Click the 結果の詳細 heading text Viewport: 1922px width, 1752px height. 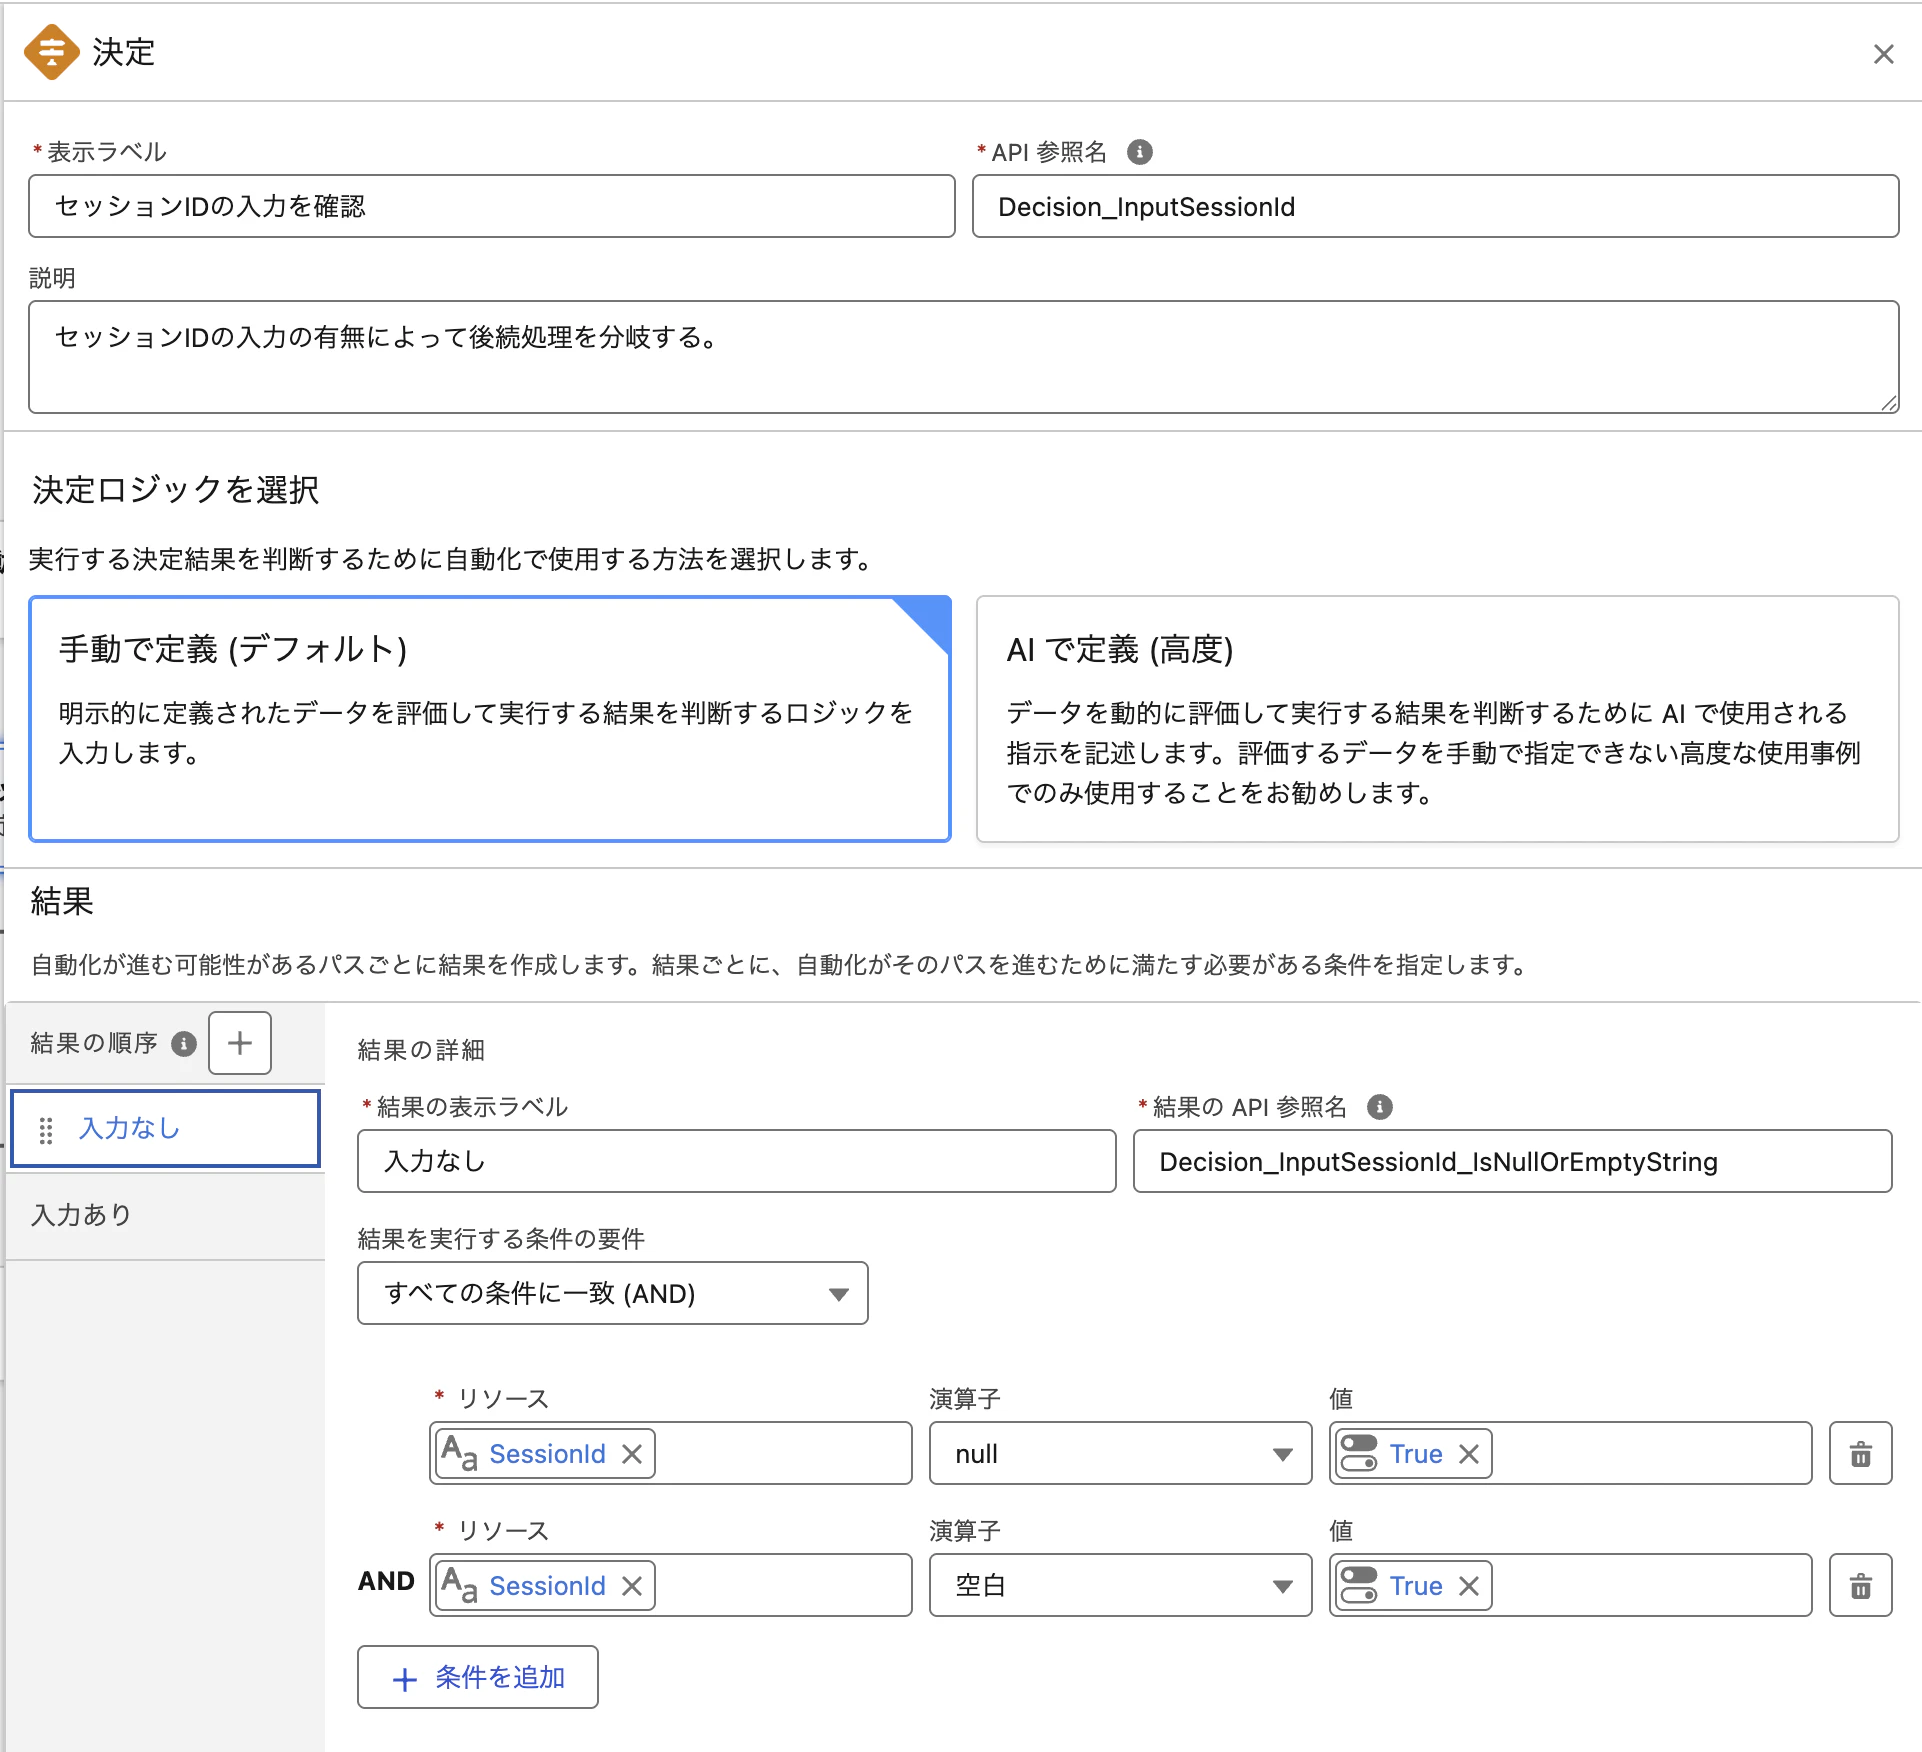pyautogui.click(x=421, y=1050)
